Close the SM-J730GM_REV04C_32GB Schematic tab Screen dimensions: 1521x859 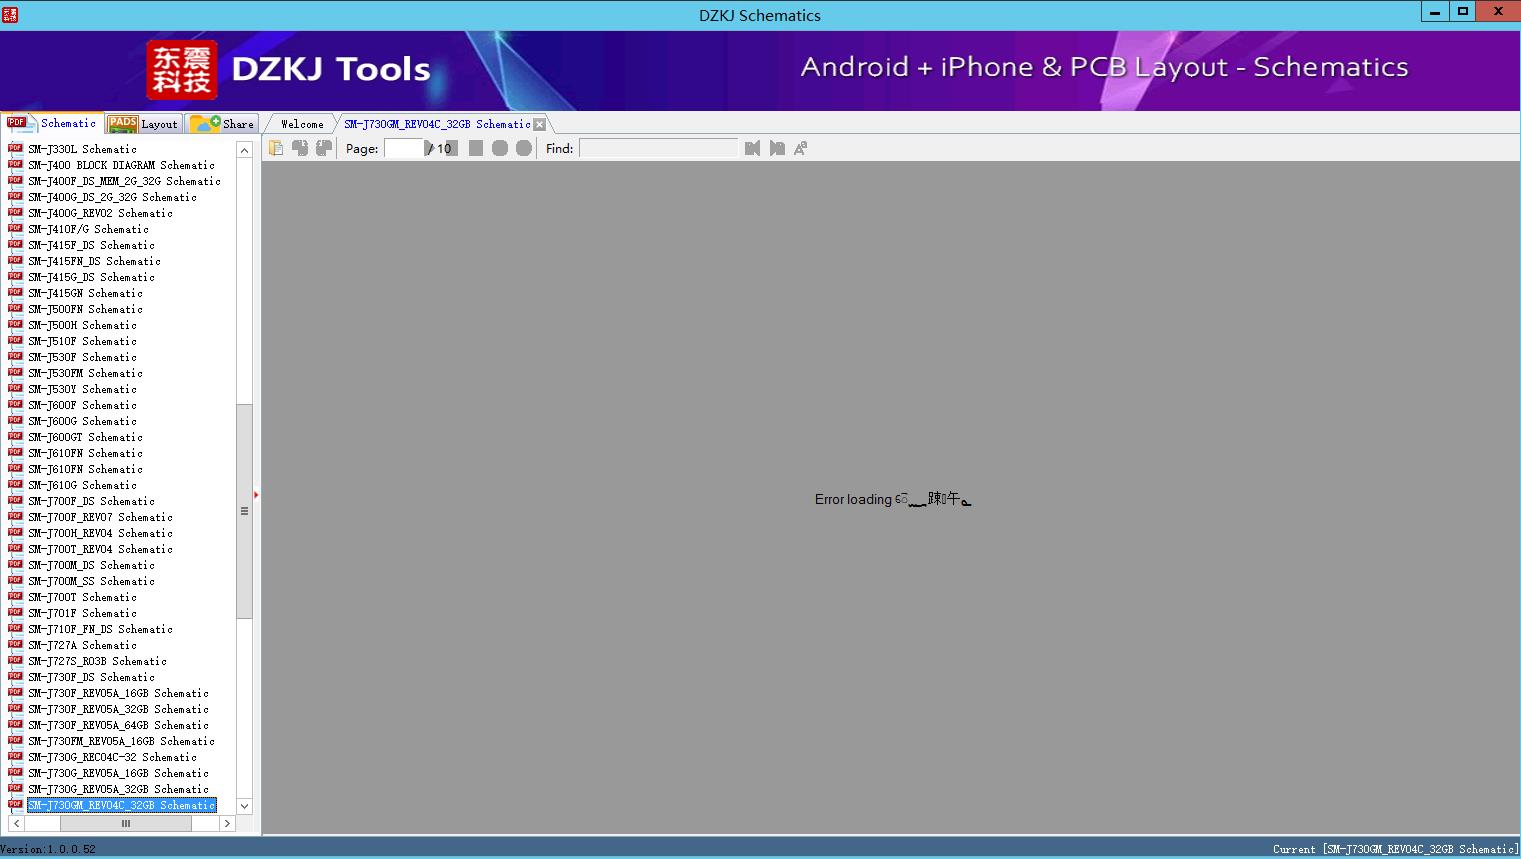point(540,125)
